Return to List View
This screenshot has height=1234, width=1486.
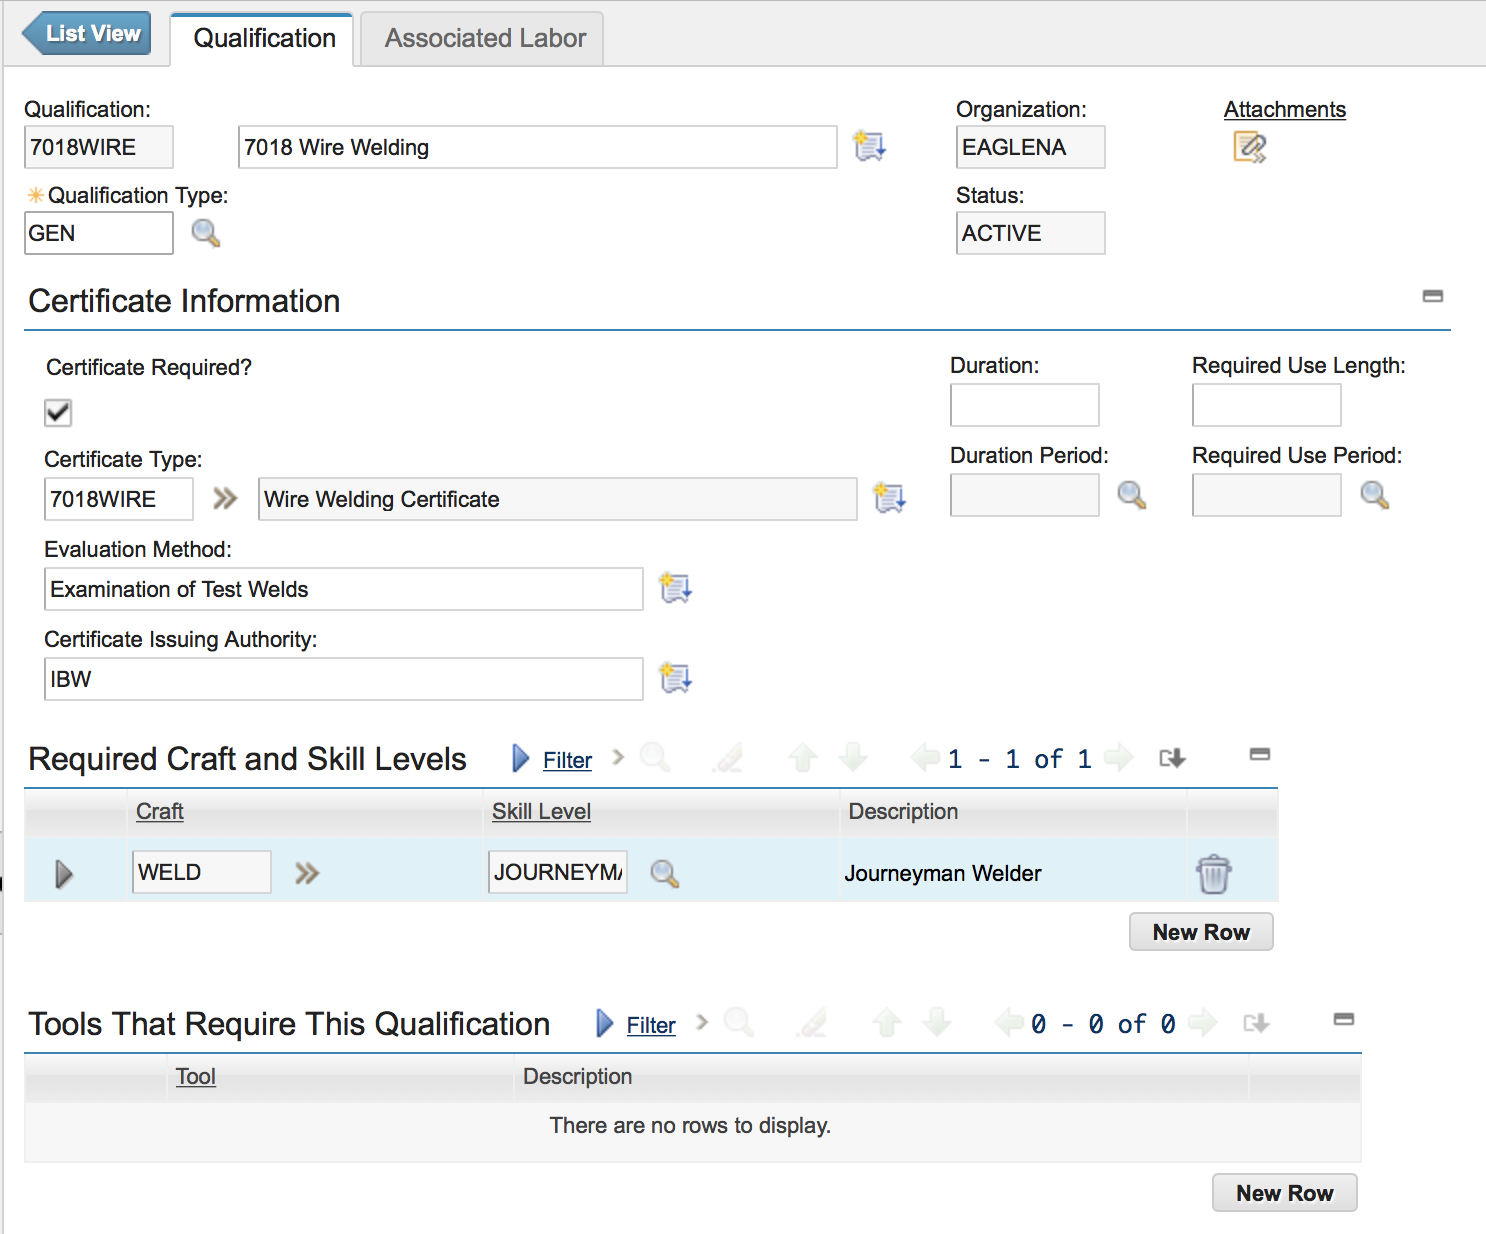(x=87, y=33)
